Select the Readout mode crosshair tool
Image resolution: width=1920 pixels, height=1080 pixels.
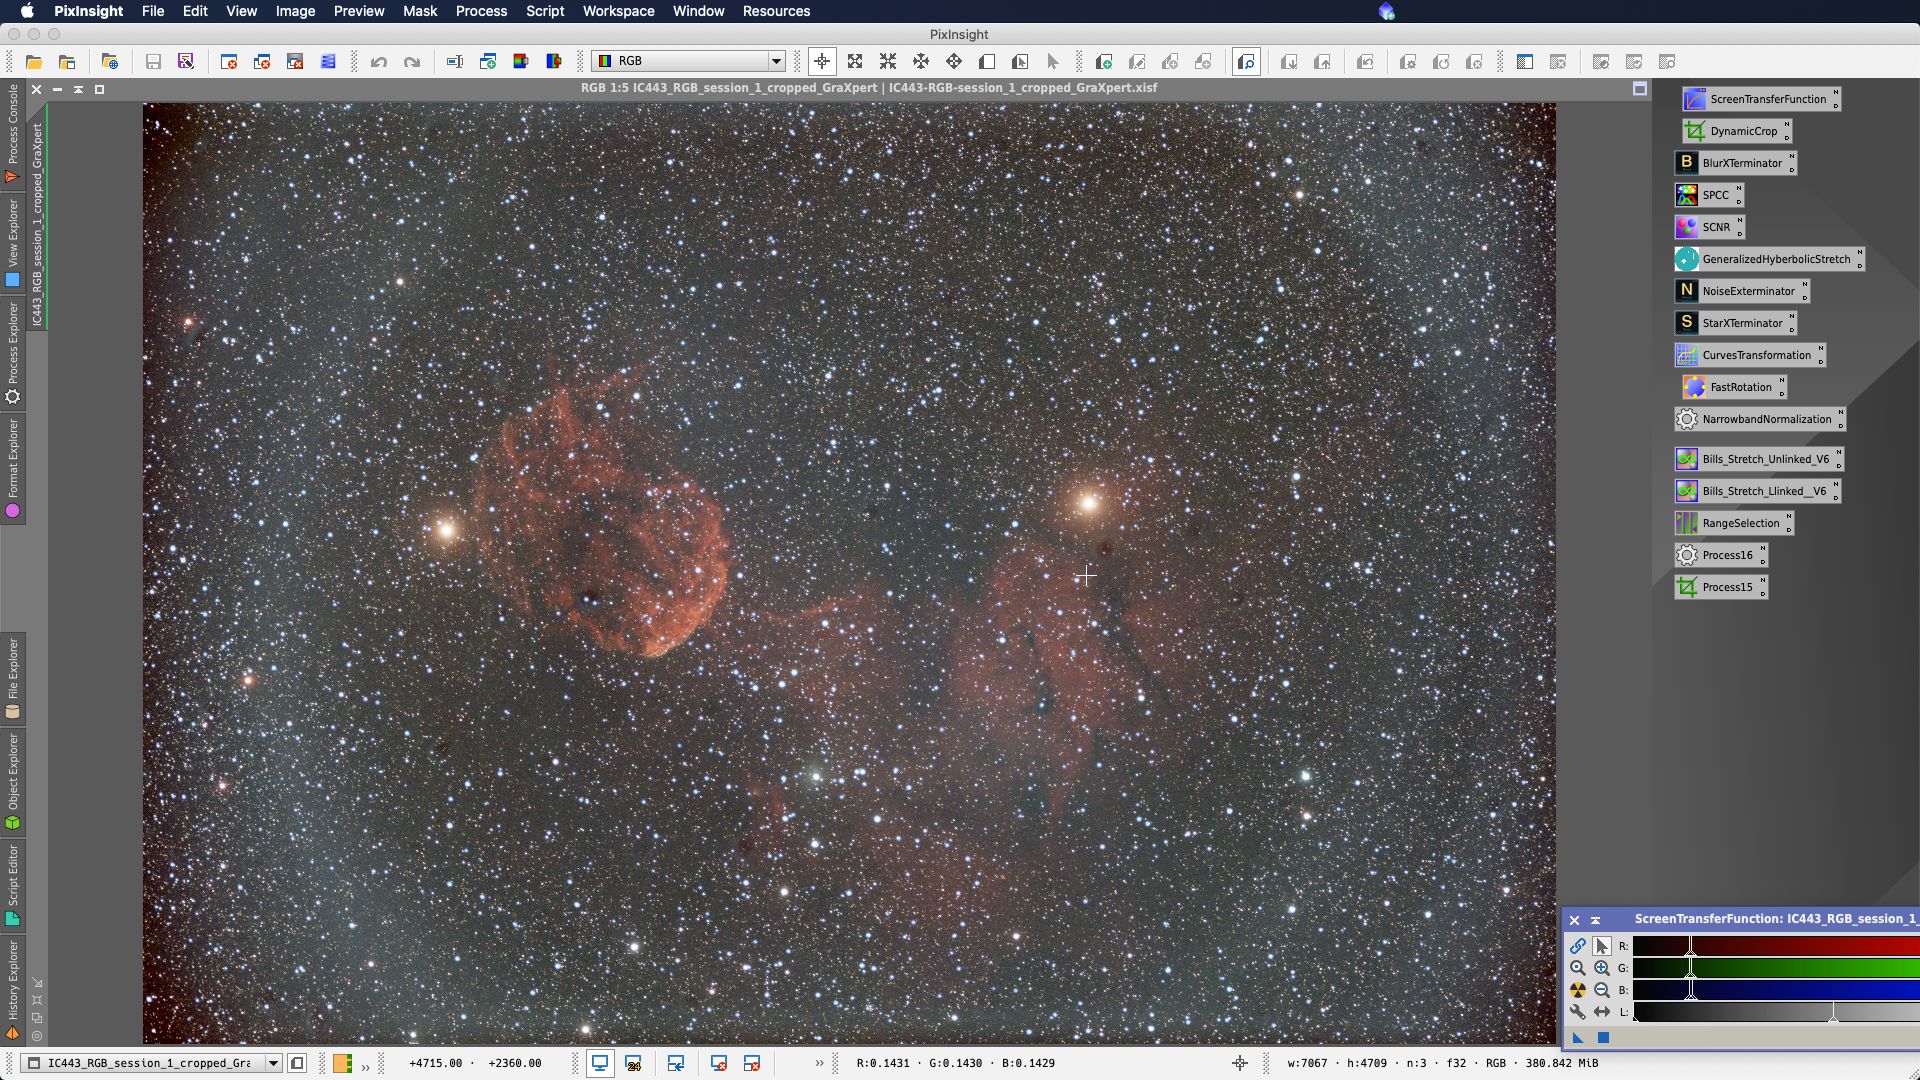pos(822,62)
